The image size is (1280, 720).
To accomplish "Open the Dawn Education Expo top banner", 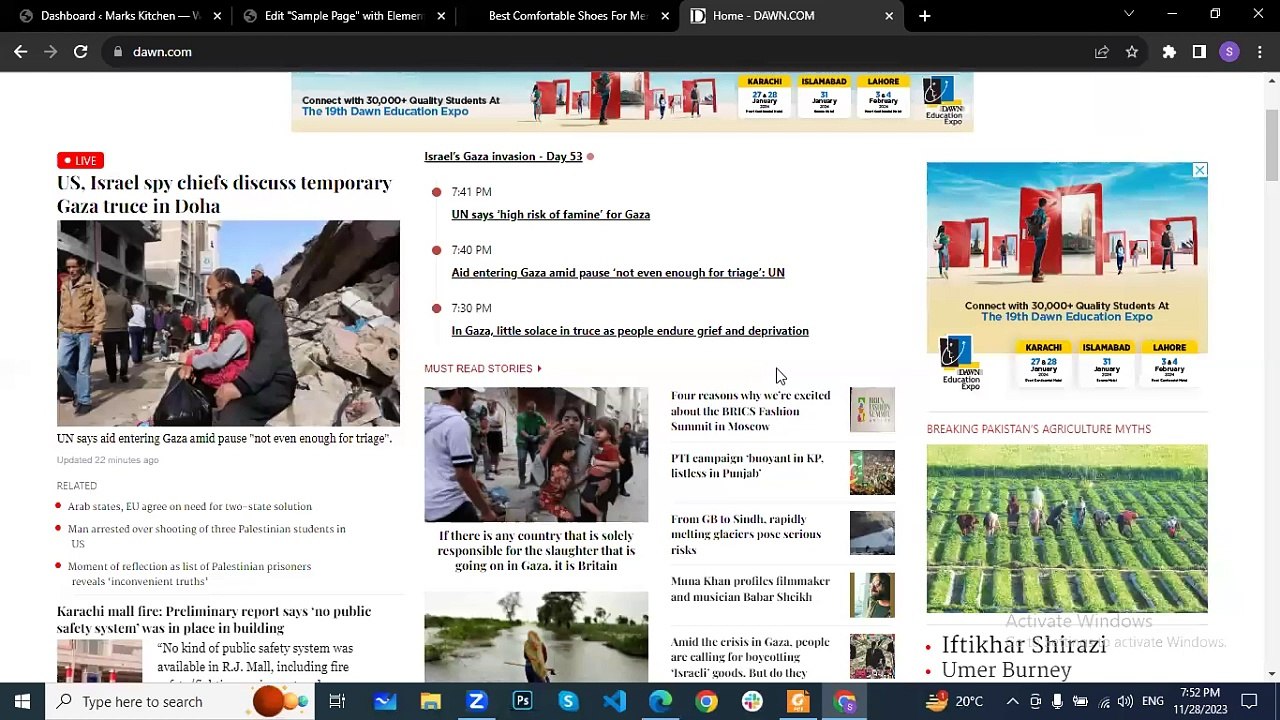I will 632,102.
